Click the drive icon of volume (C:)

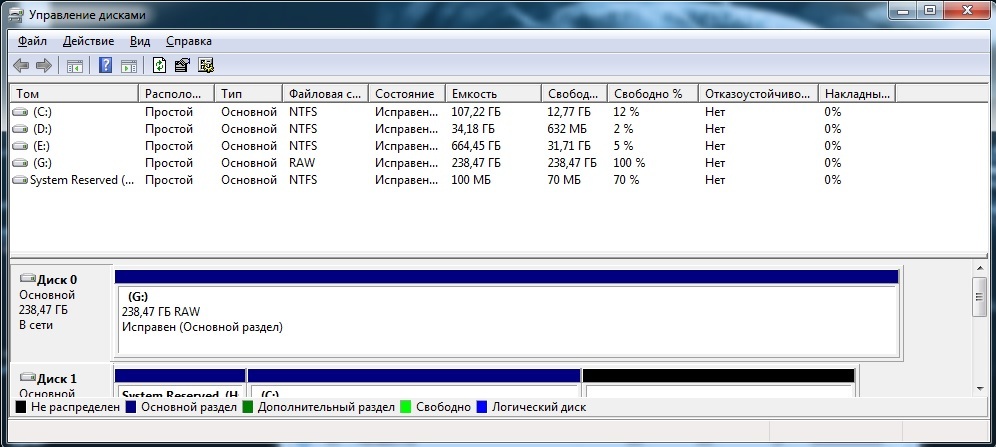[20, 112]
